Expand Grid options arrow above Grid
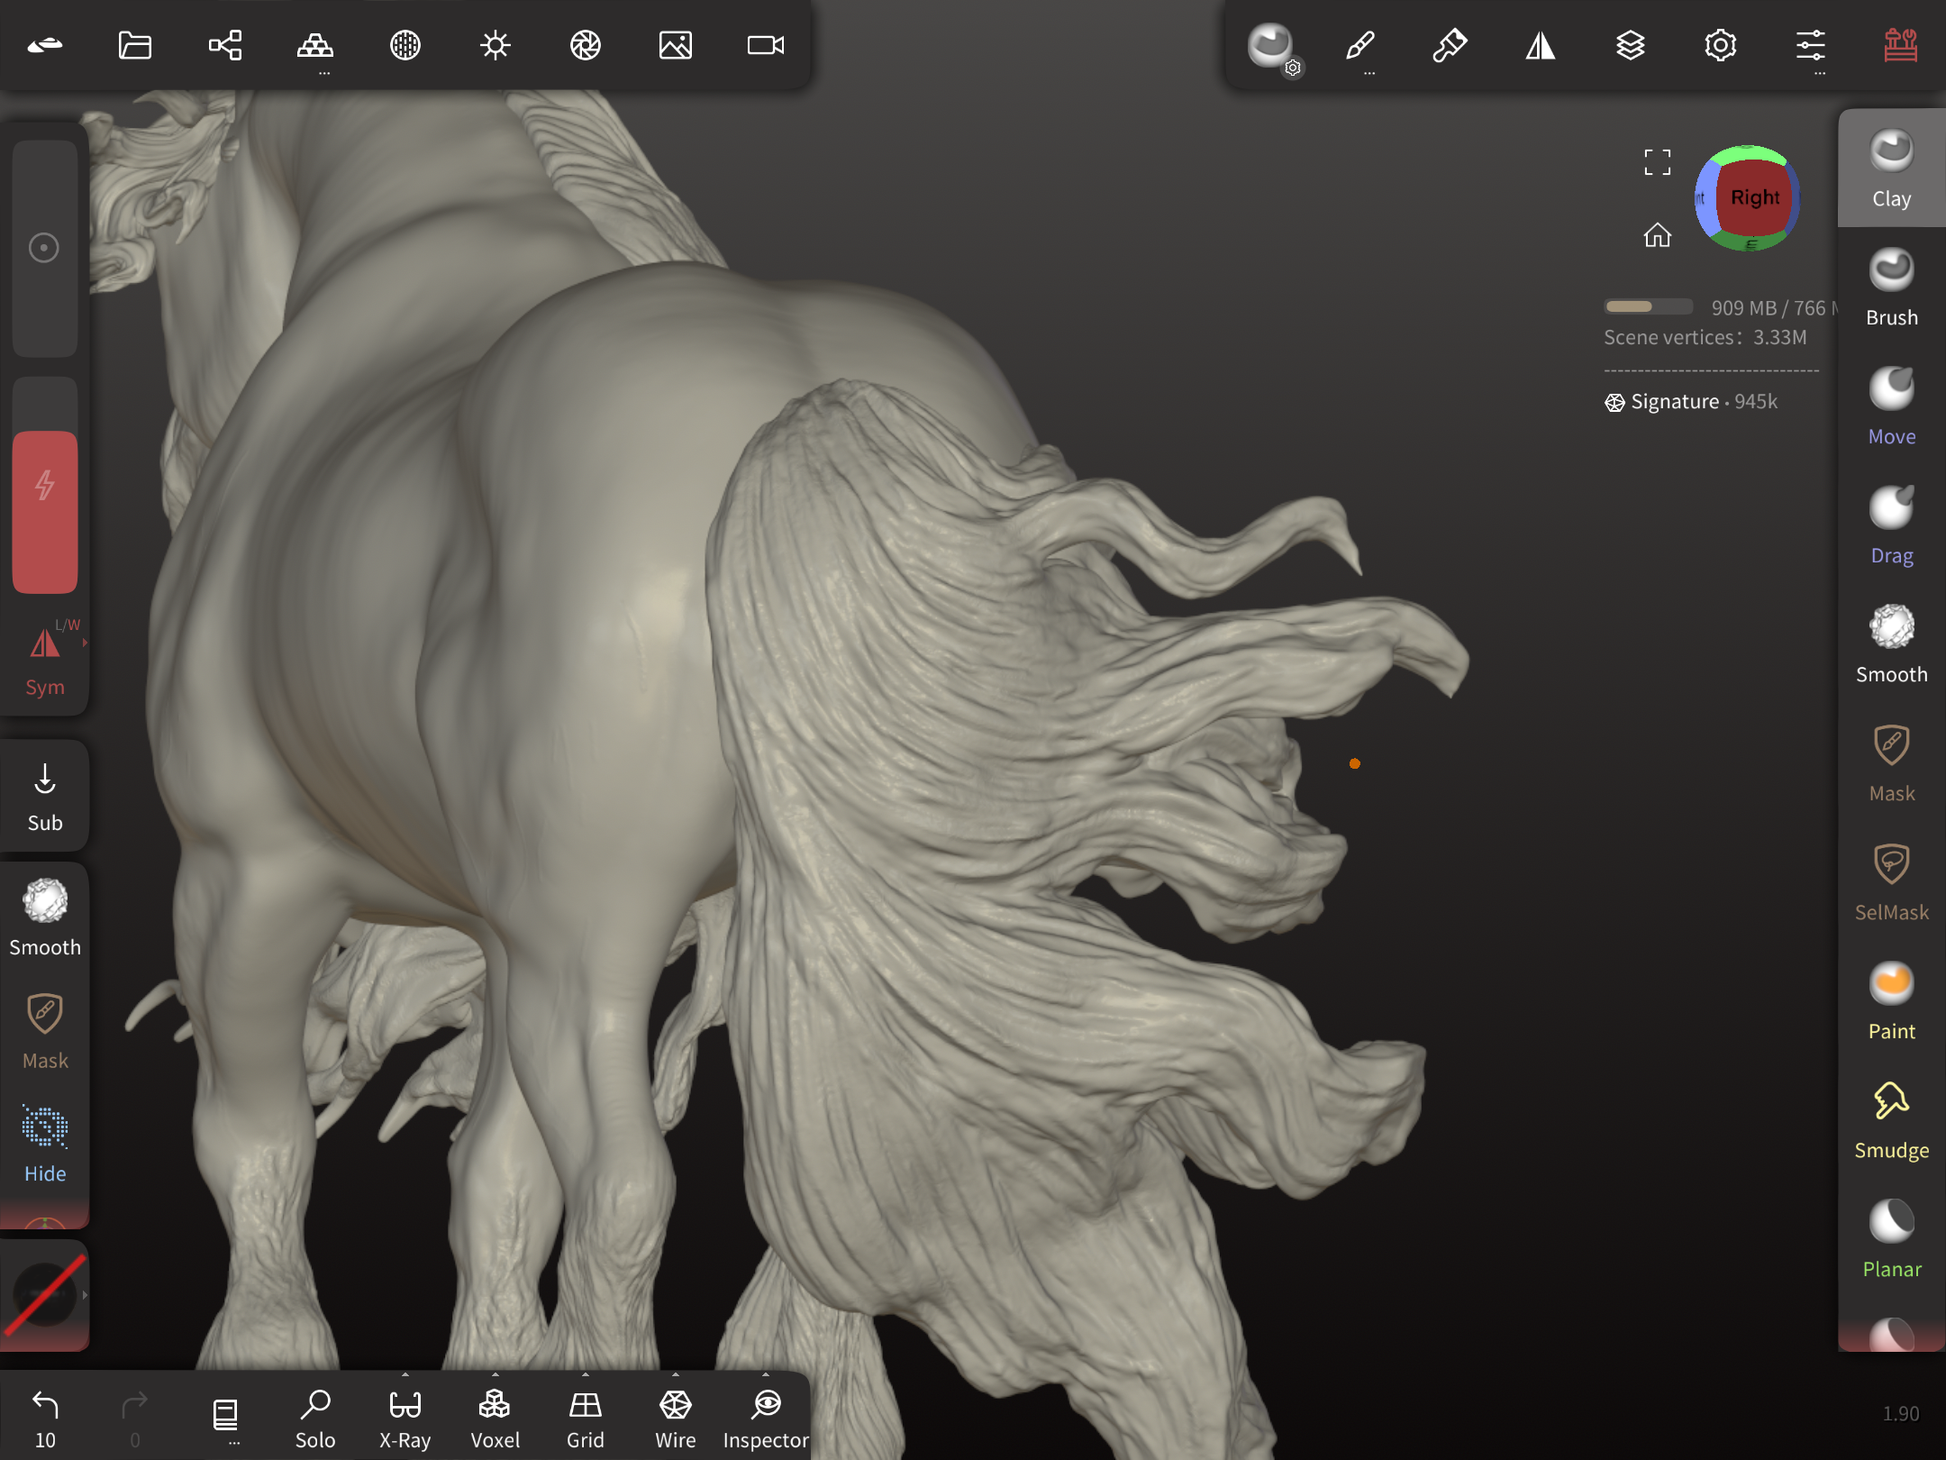1946x1460 pixels. [x=585, y=1375]
